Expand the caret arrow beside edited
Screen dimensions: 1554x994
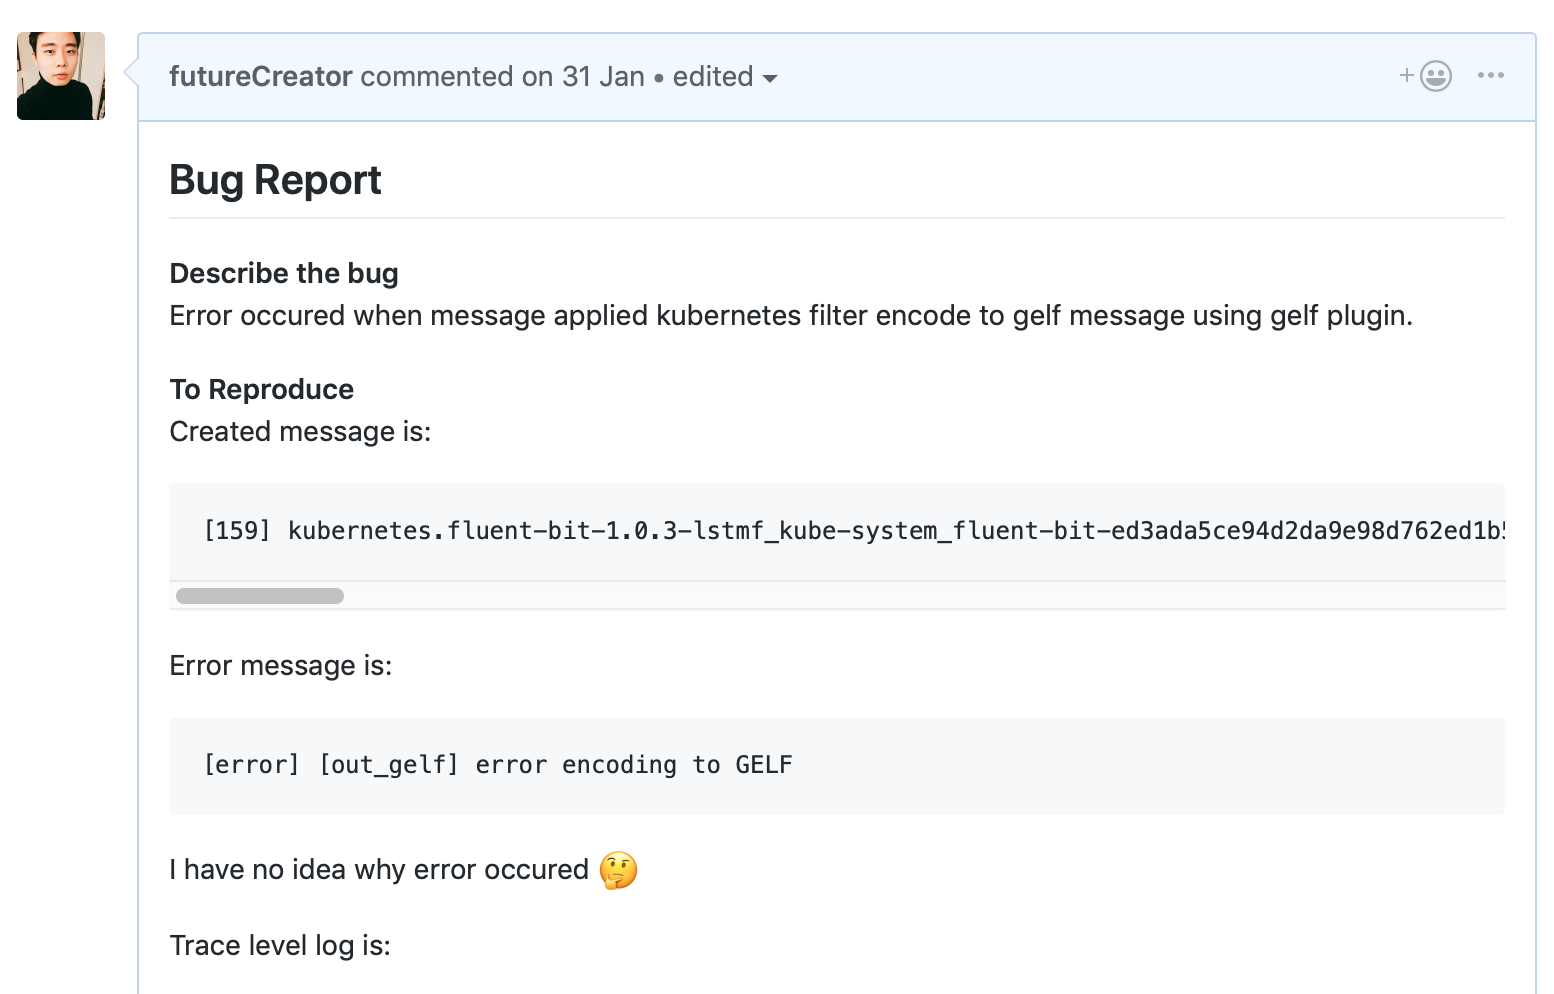point(770,78)
